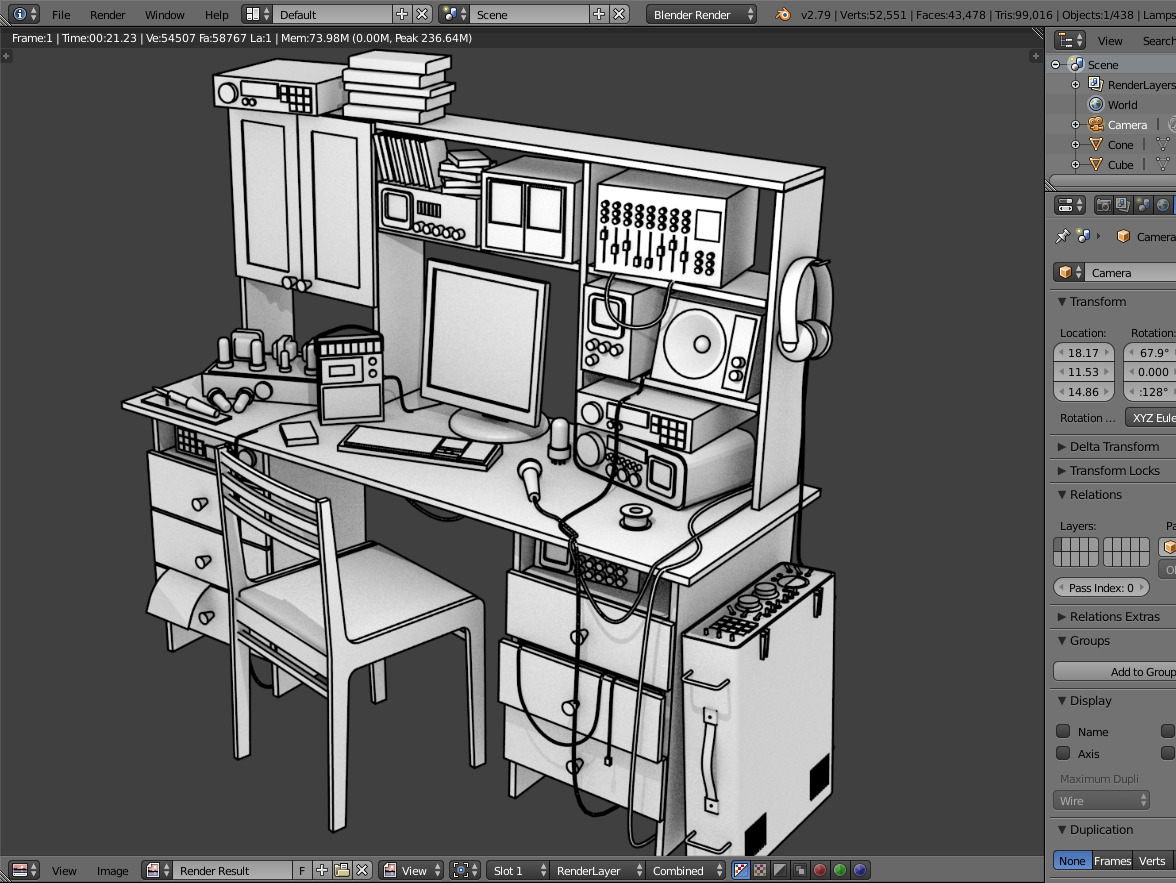Unlink the Render Result image
This screenshot has height=883, width=1176.
(x=362, y=870)
